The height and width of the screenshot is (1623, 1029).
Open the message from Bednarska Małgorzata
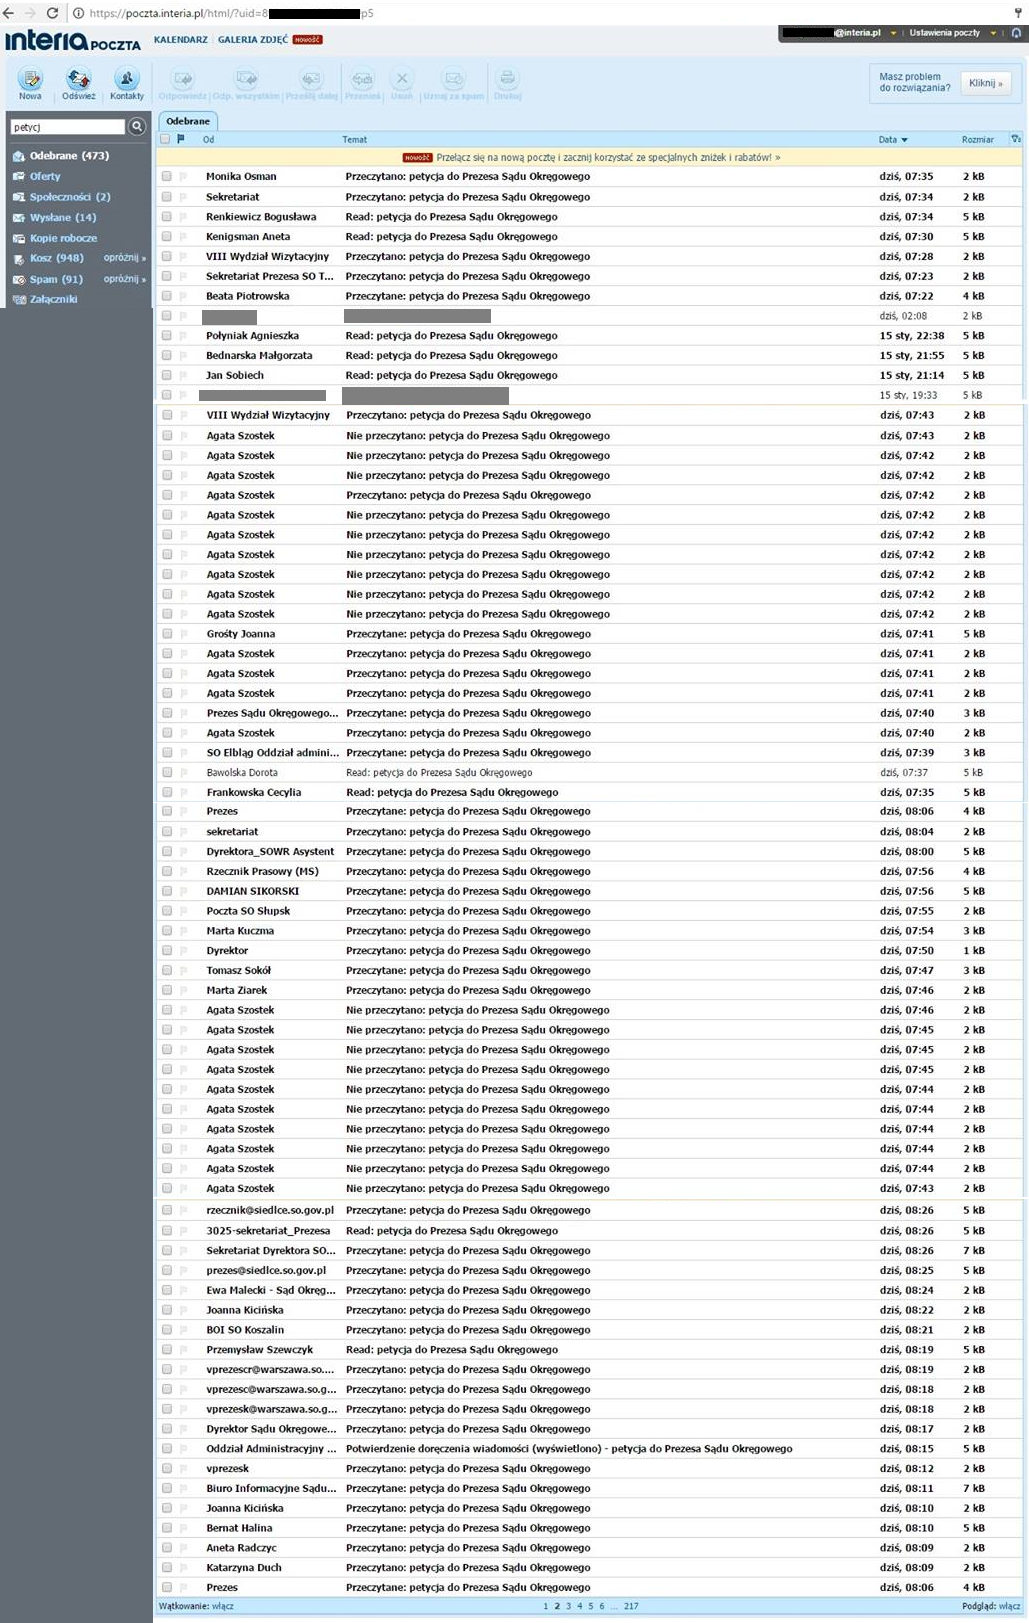point(590,356)
